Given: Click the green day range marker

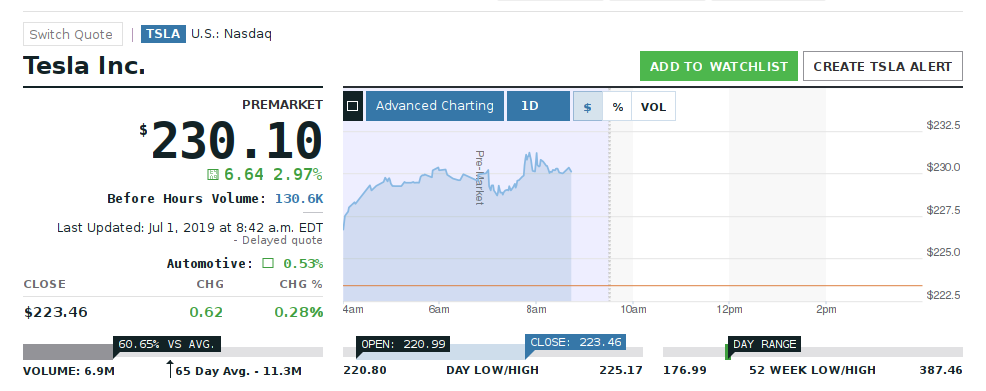Looking at the screenshot, I should pos(728,352).
